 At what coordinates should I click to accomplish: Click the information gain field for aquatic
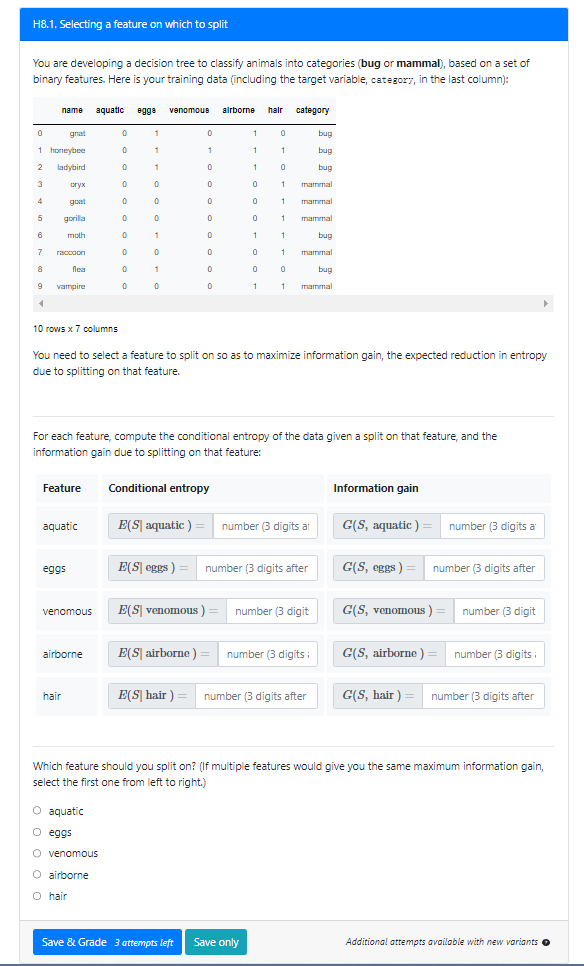pos(492,526)
